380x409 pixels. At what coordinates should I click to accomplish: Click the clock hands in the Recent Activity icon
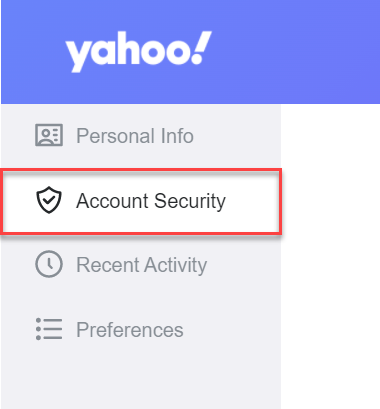click(50, 263)
